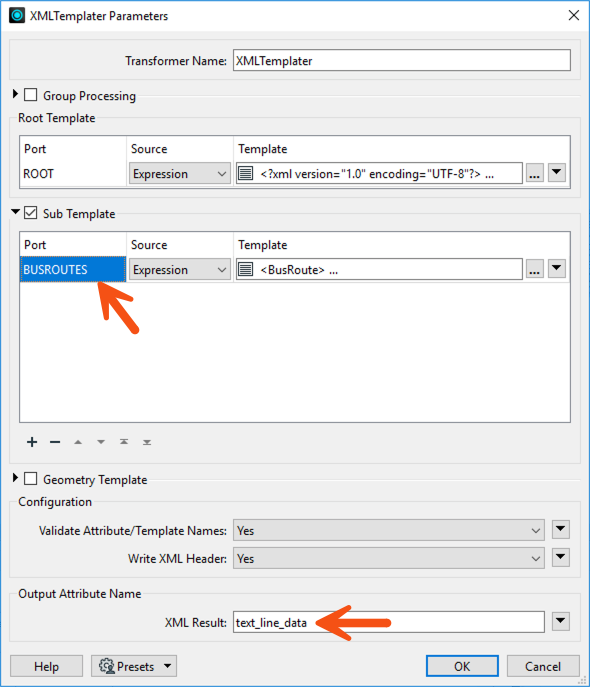Open ROOT Source Expression dropdown
The image size is (590, 687).
(x=180, y=174)
